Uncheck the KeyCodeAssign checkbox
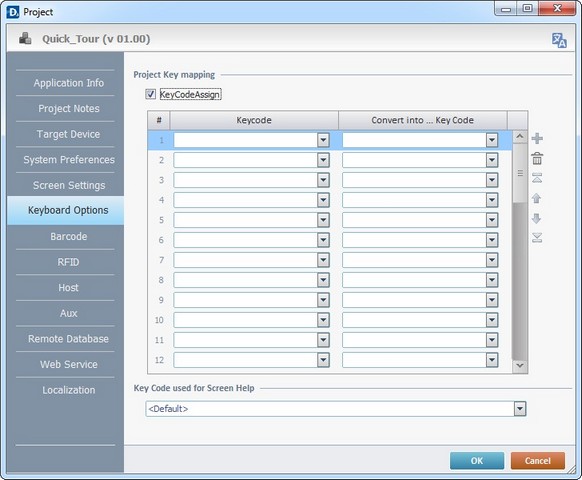The image size is (582, 480). [x=150, y=94]
